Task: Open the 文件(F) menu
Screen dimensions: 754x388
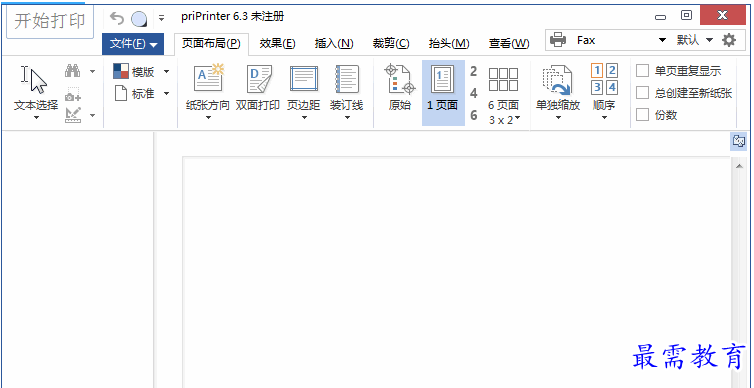Action: pos(133,44)
